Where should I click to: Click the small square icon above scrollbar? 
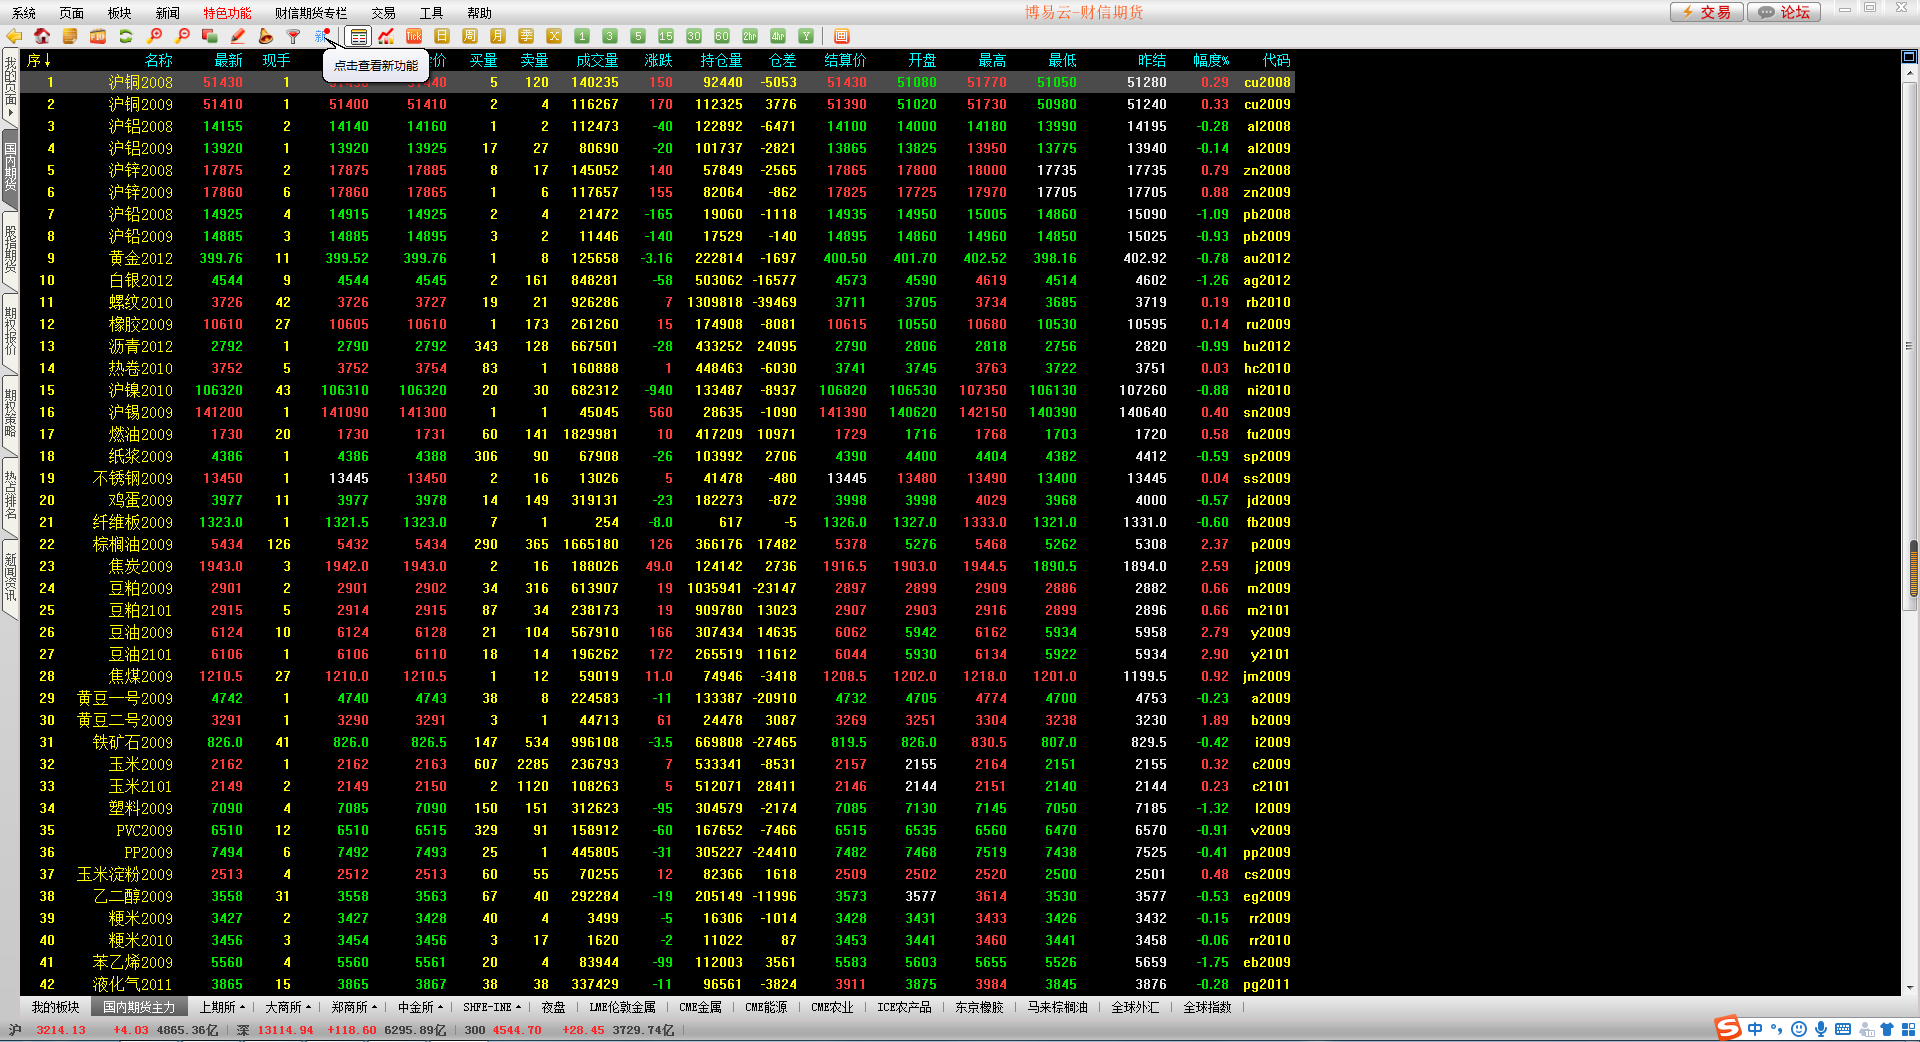tap(1908, 57)
